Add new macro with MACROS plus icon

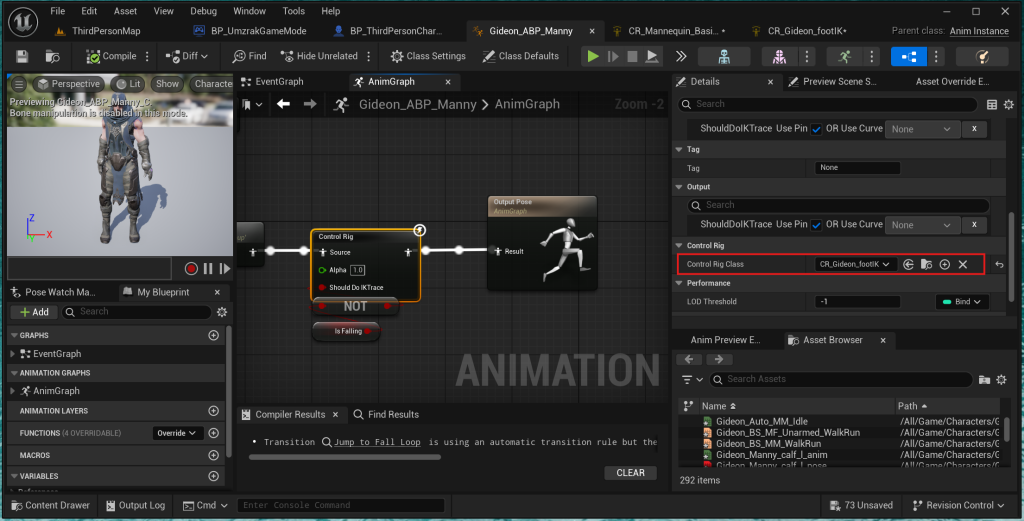tap(213, 455)
